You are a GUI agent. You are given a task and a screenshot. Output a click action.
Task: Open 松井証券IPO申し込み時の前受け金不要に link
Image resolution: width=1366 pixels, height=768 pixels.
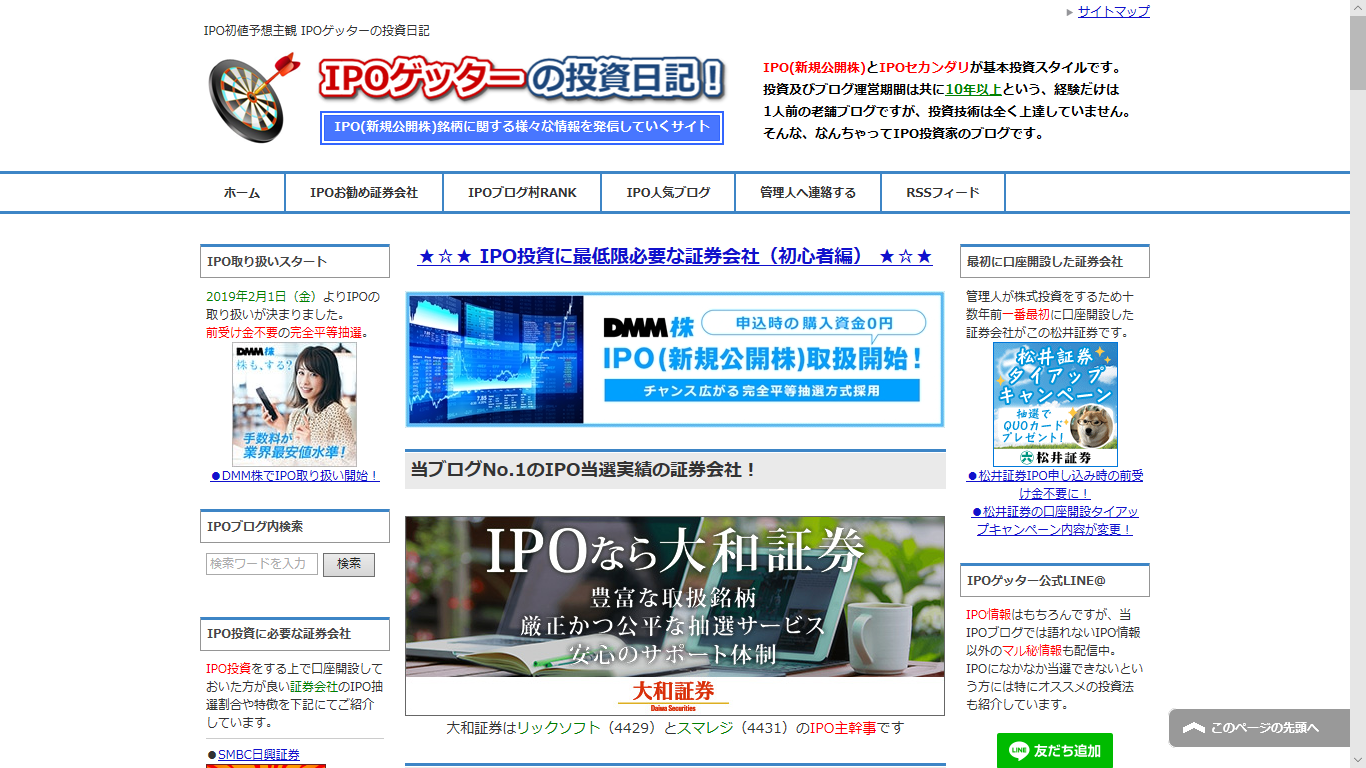point(1055,485)
